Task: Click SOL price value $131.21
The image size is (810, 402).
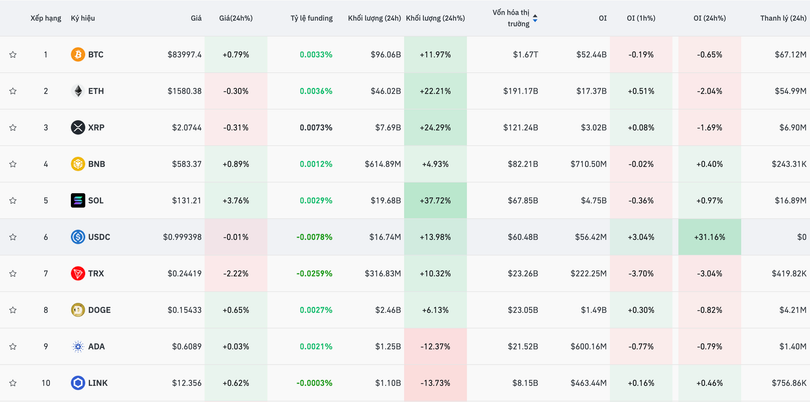Action: pos(184,201)
